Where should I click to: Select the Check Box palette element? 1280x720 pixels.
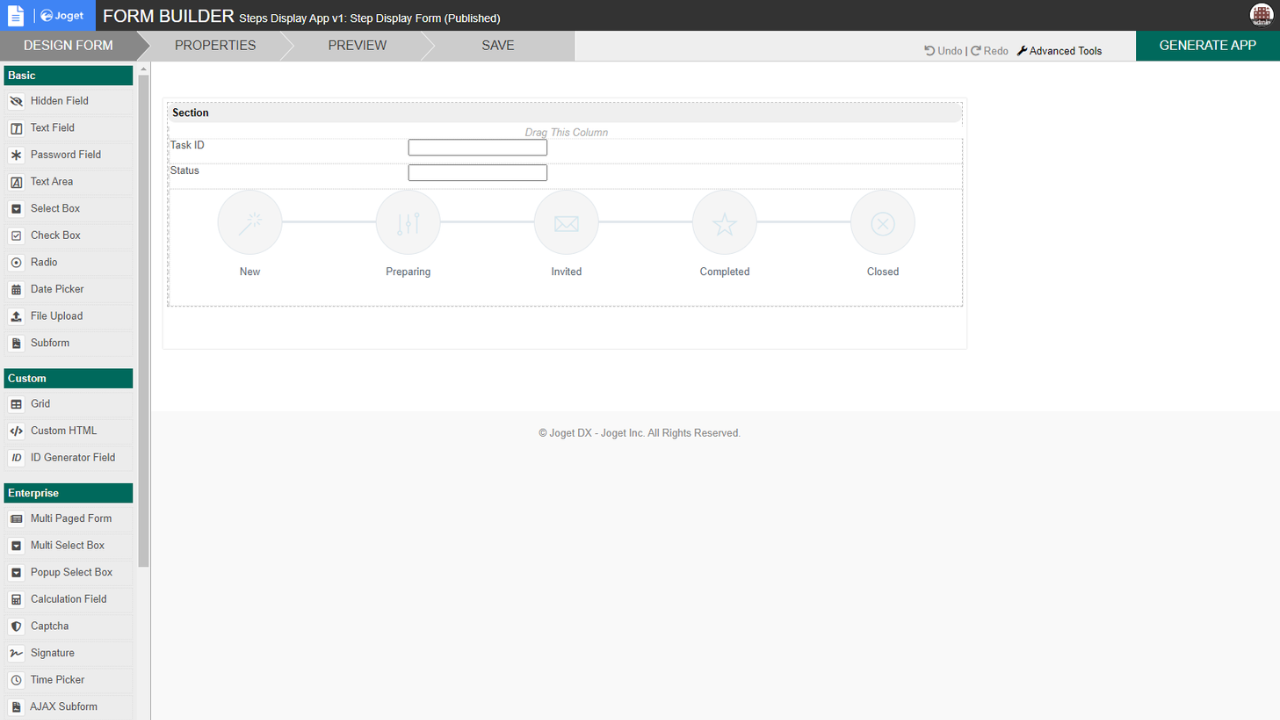coord(55,235)
